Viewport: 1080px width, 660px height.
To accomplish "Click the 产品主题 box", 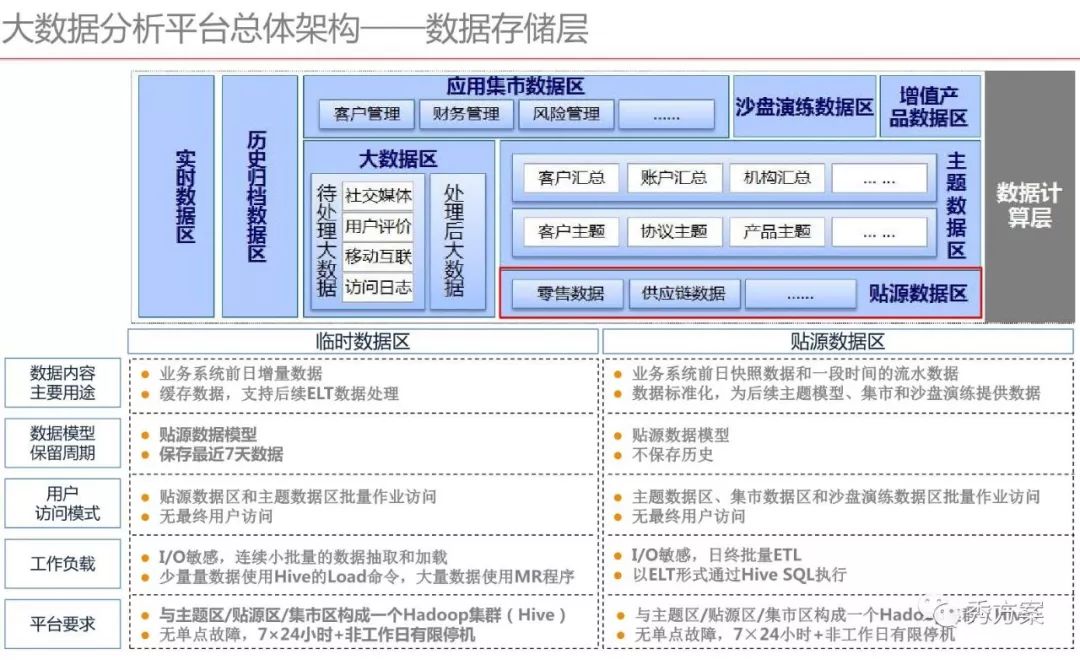I will click(777, 231).
